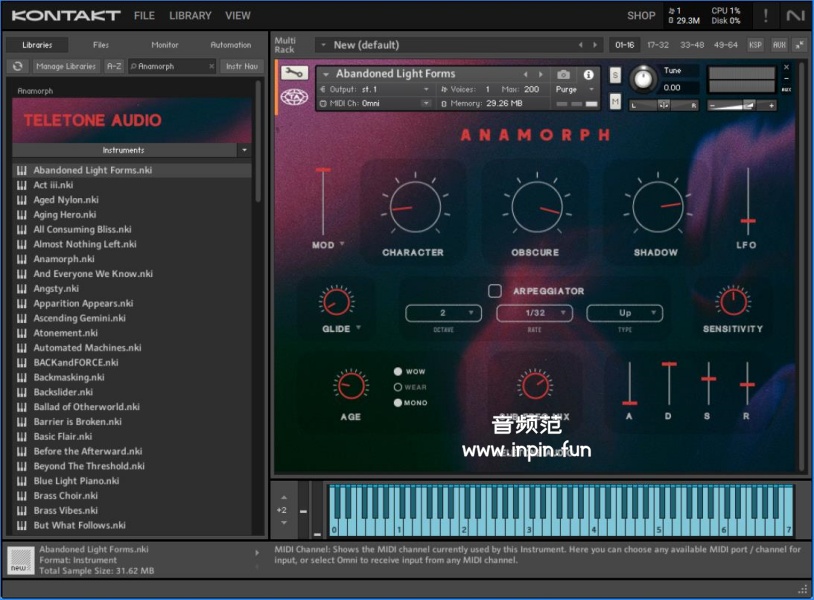
Task: Switch to the Files tab
Action: pyautogui.click(x=101, y=45)
